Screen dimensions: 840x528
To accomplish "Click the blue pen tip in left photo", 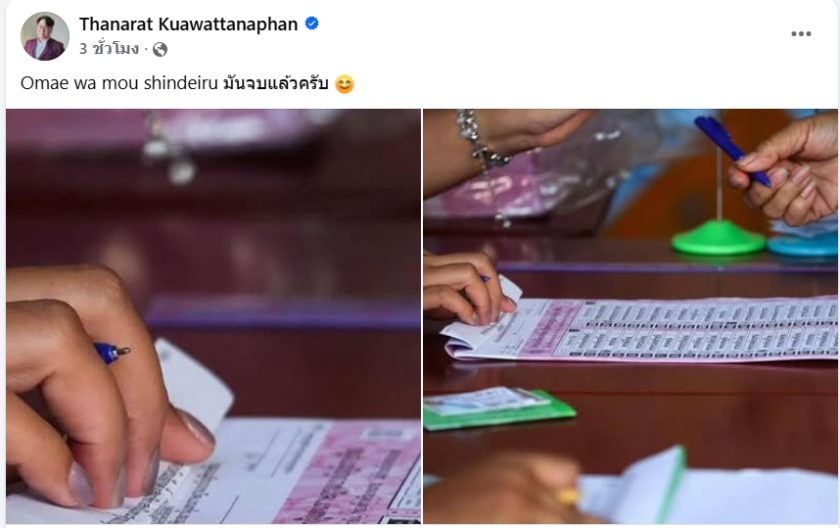I will point(112,352).
